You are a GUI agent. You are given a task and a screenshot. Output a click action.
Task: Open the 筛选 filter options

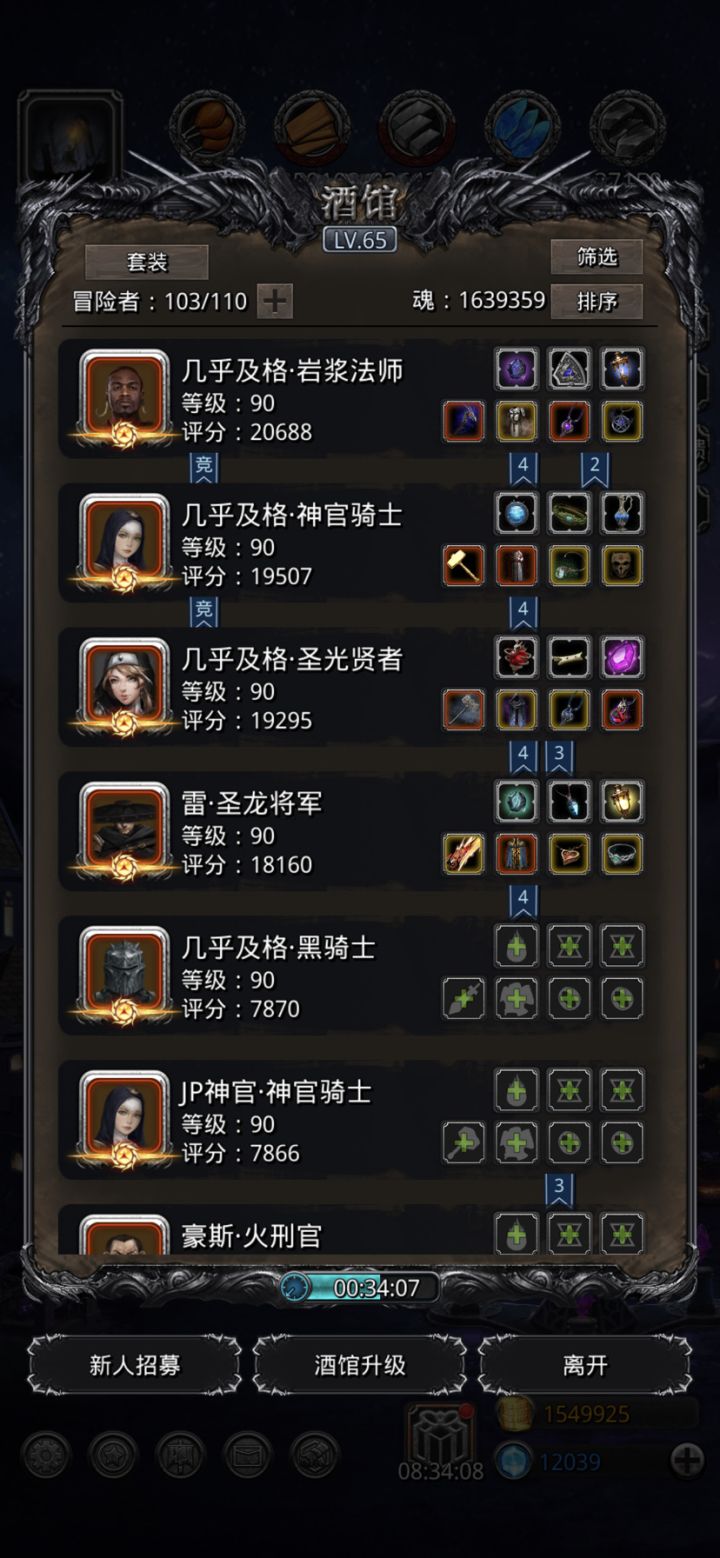click(596, 257)
